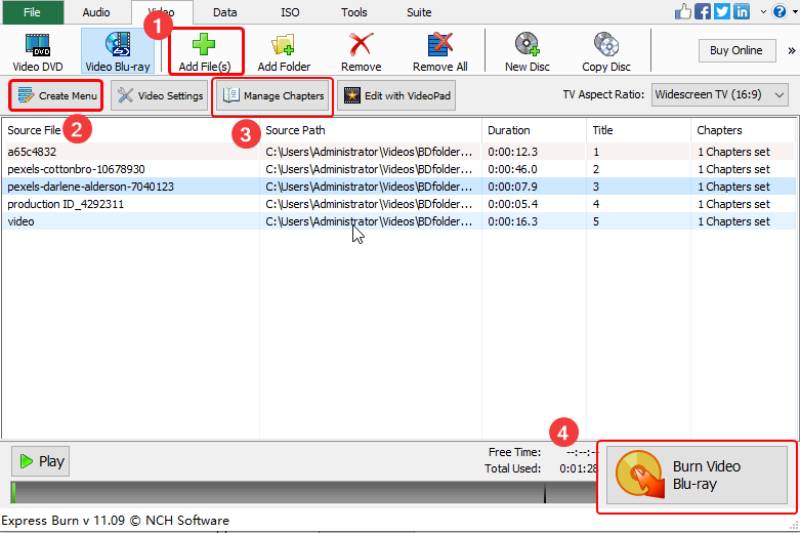Select the a65c4832 file row
The image size is (800, 533).
pos(398,151)
